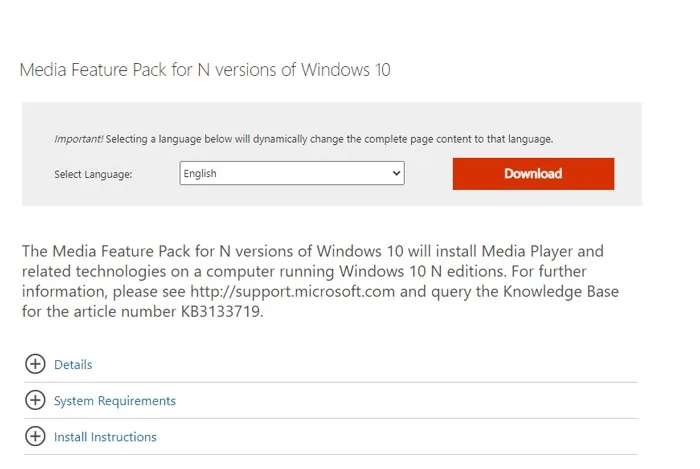Click the plus icon beside Details
Image resolution: width=700 pixels, height=469 pixels.
pos(35,364)
